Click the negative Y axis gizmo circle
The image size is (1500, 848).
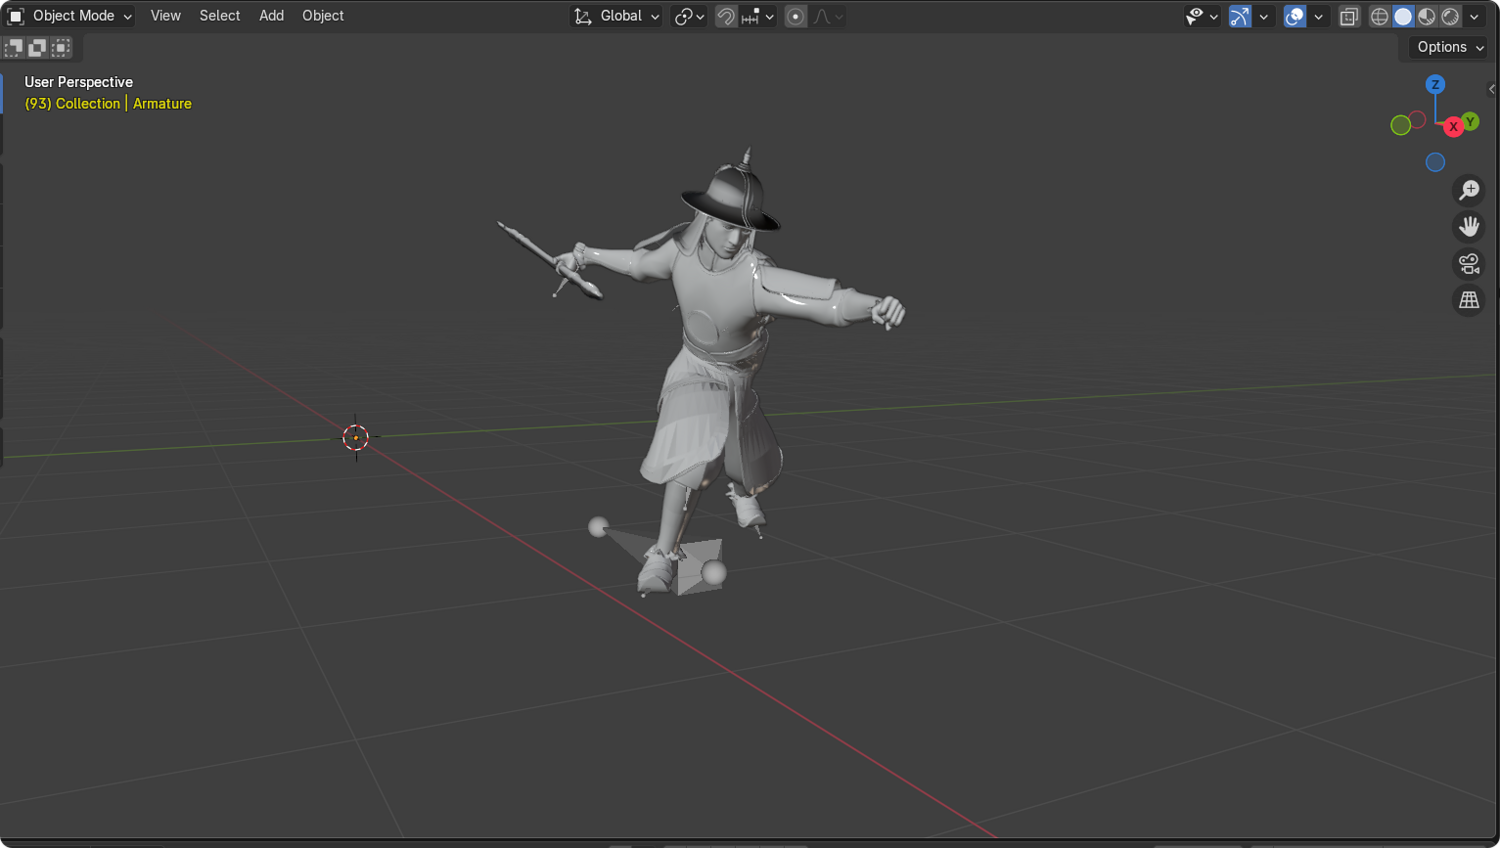click(x=1400, y=125)
